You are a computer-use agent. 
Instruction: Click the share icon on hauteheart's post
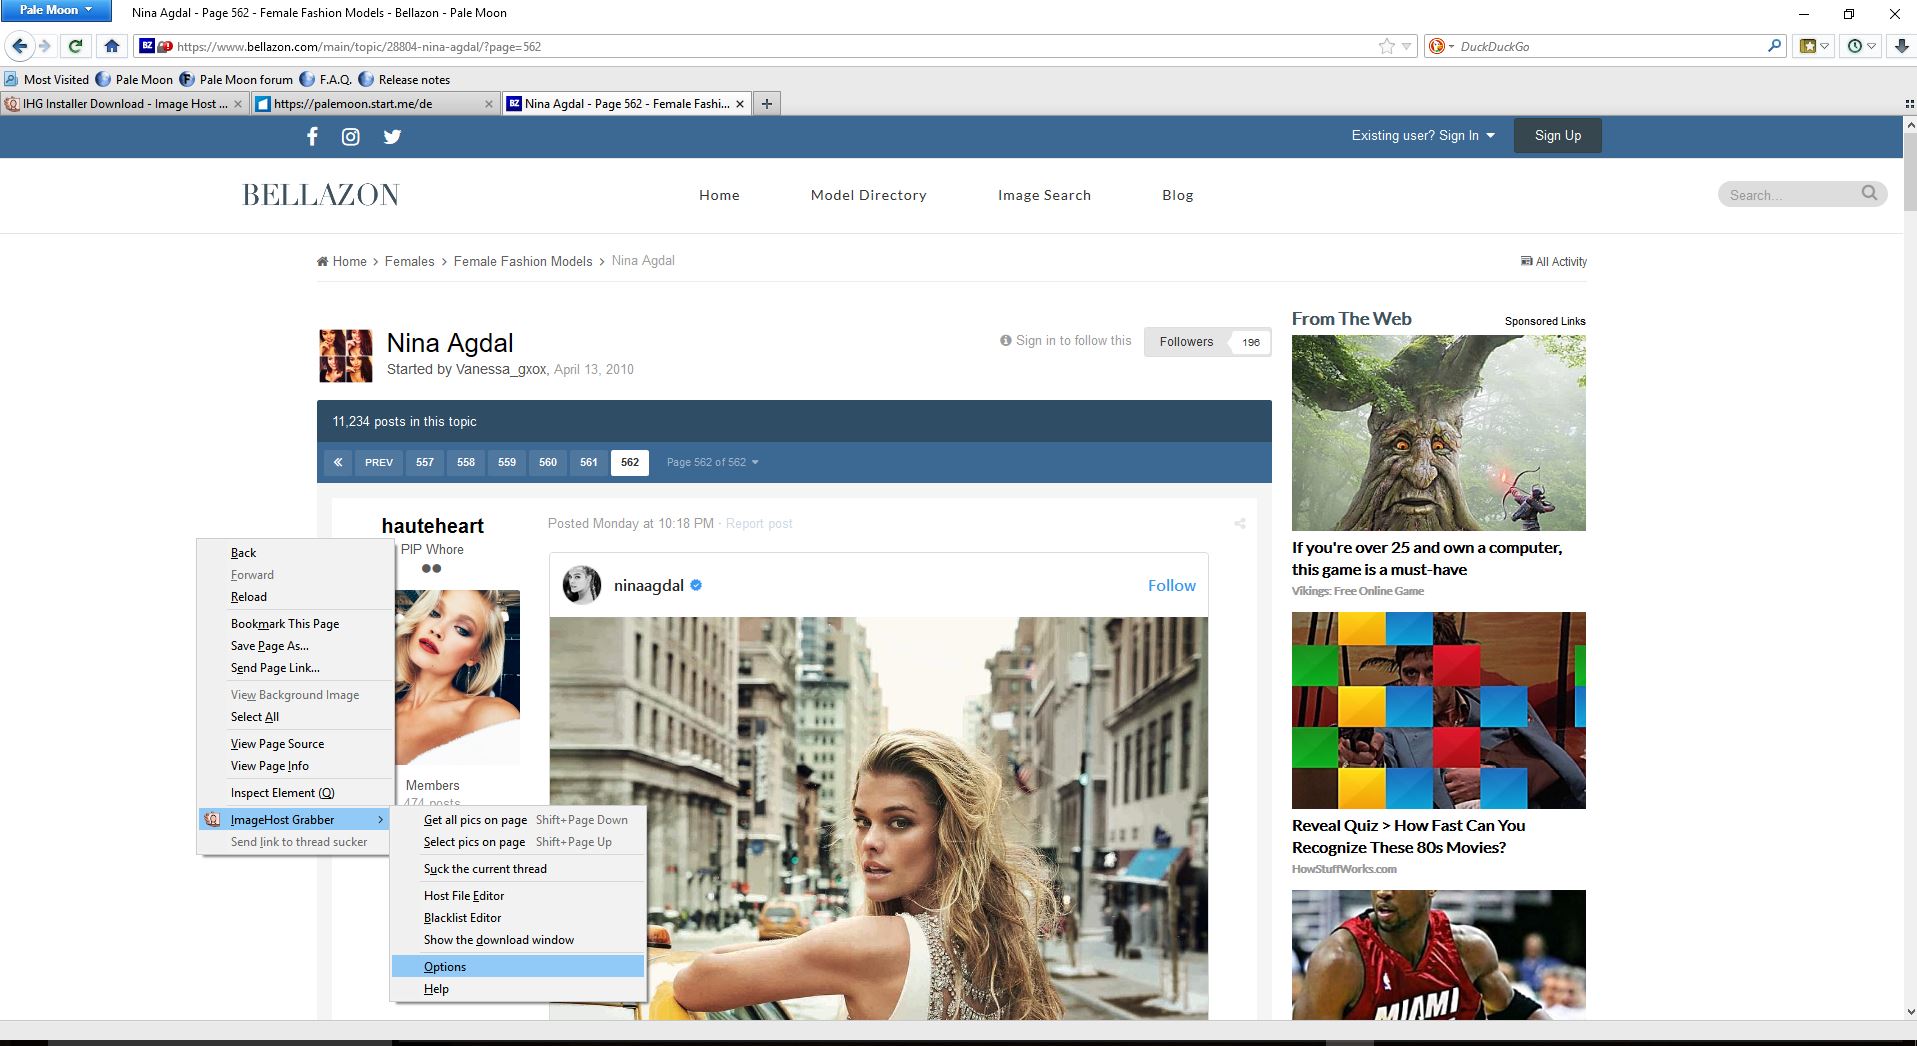point(1239,523)
